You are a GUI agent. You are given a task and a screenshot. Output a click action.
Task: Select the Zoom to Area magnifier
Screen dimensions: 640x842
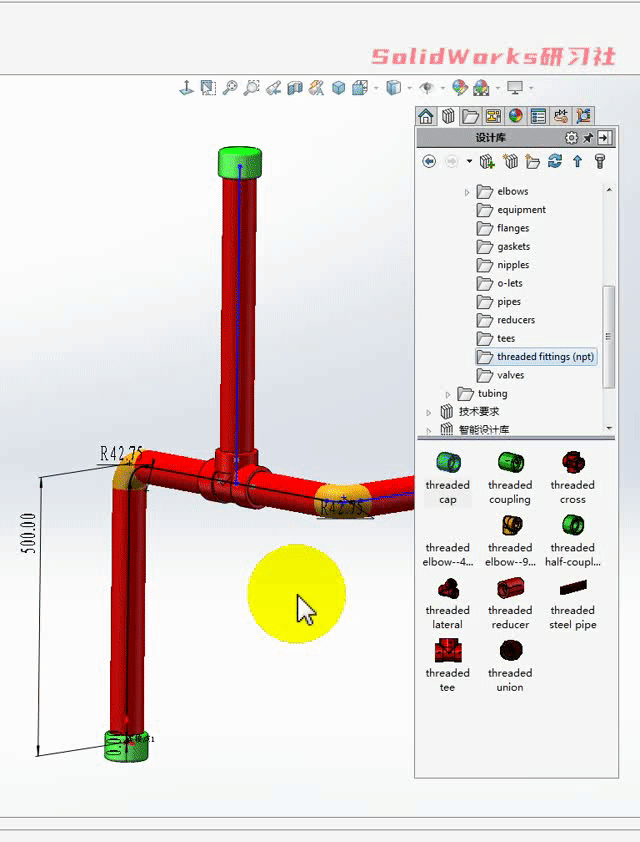coord(230,88)
